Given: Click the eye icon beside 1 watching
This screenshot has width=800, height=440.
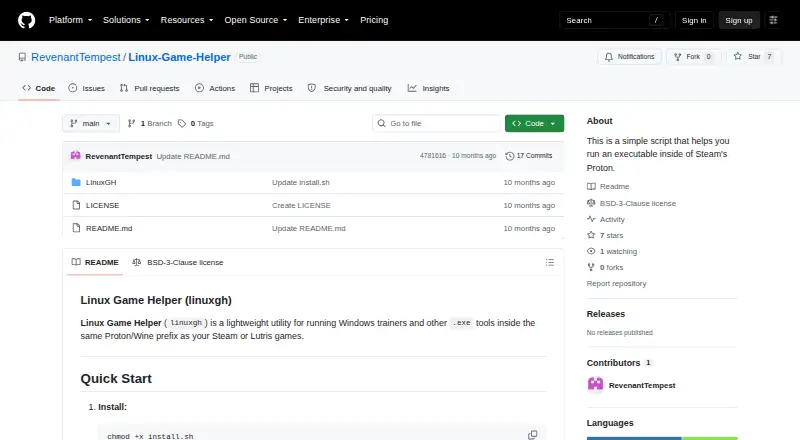Looking at the screenshot, I should (591, 251).
